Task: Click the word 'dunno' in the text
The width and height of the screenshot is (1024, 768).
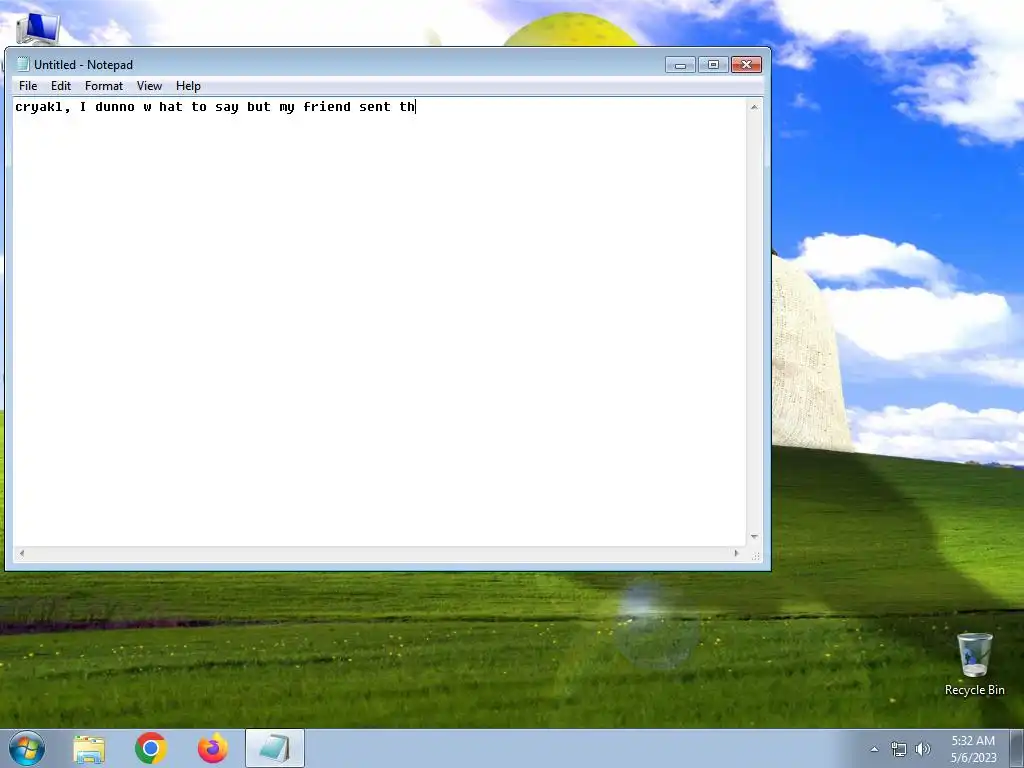Action: 115,106
